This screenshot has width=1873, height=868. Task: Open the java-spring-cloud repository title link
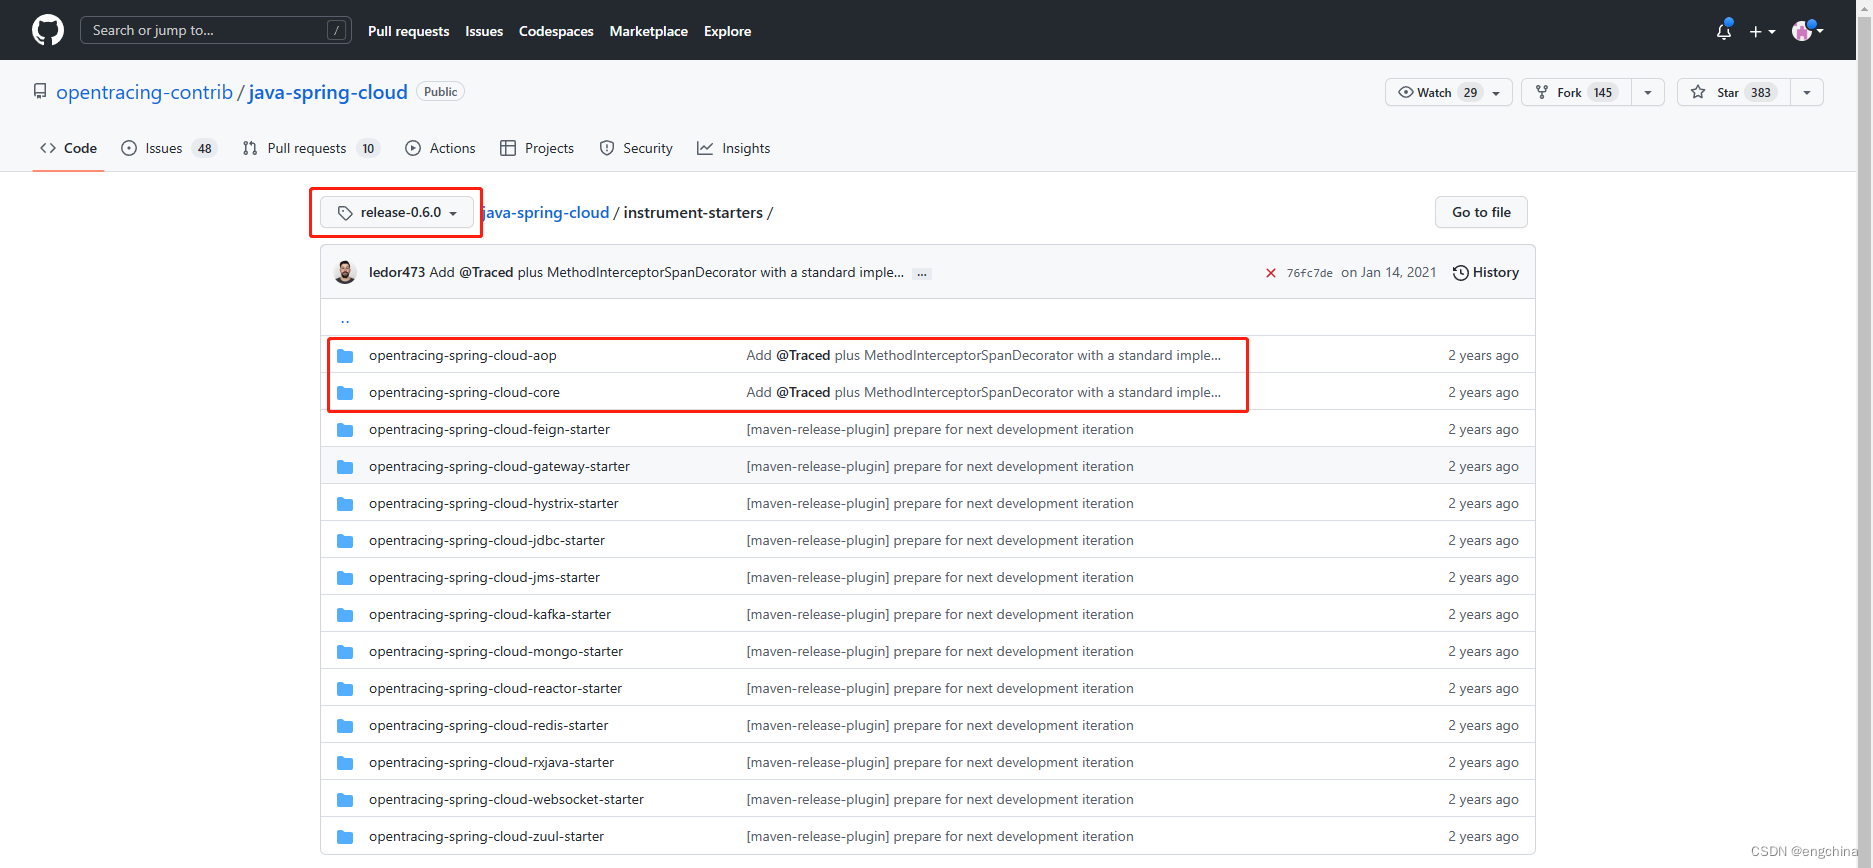328,92
